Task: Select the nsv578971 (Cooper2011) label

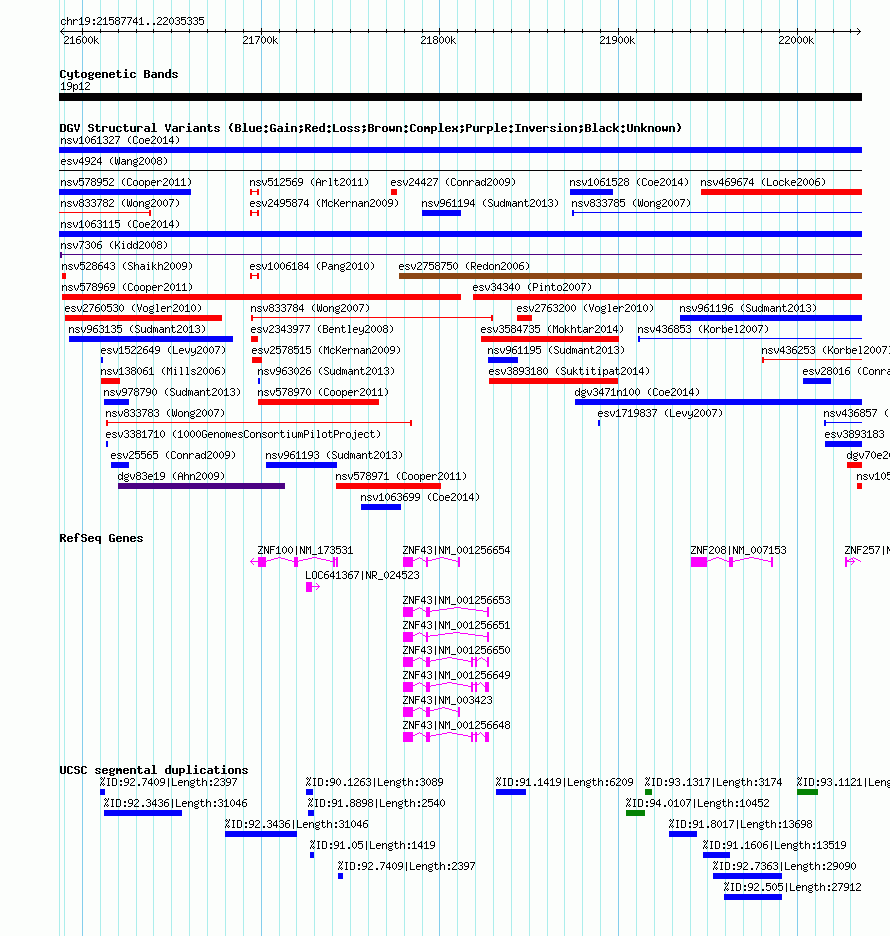Action: click(401, 476)
